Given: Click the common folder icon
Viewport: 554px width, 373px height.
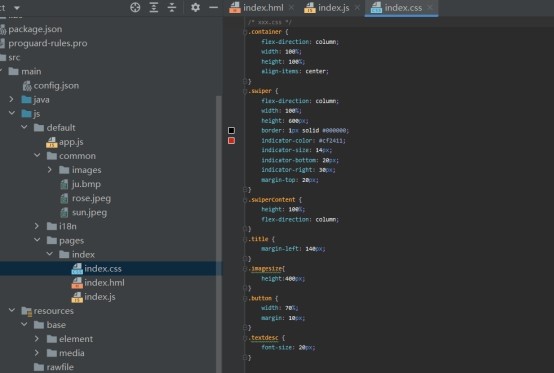Looking at the screenshot, I should pos(52,156).
